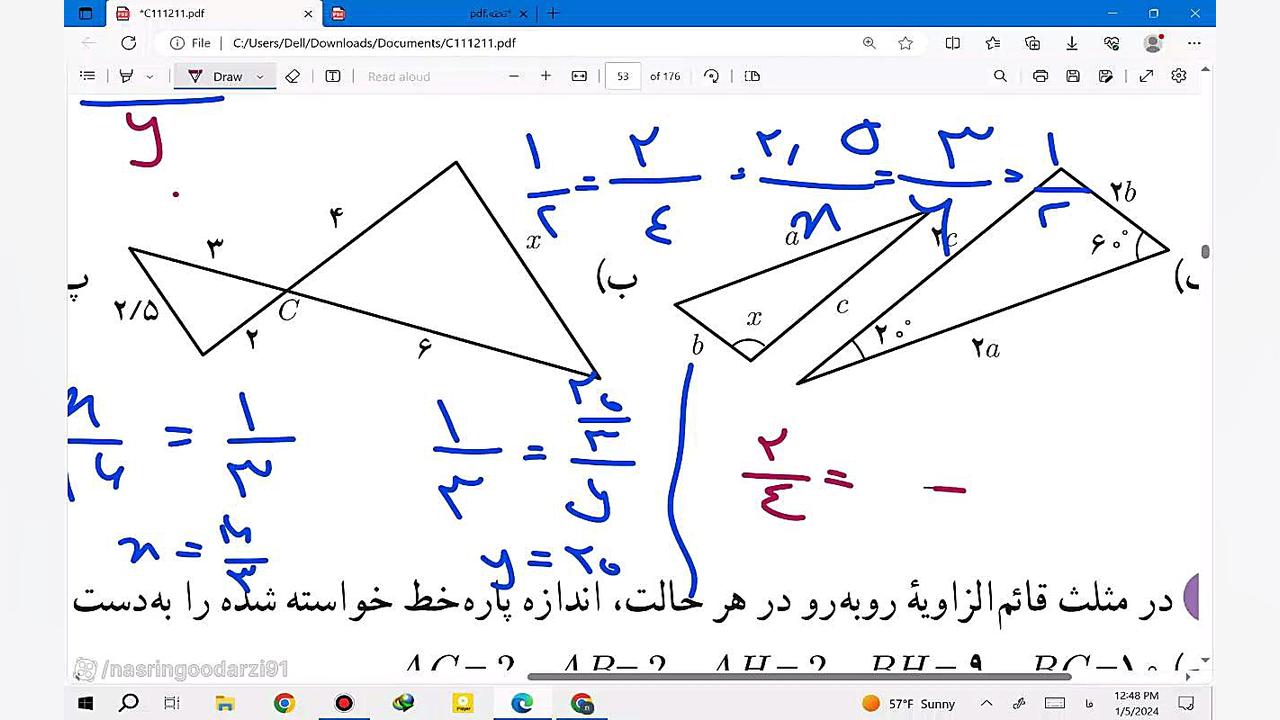Open the 57°F Sunny weather widget
The width and height of the screenshot is (1280, 720).
[909, 704]
